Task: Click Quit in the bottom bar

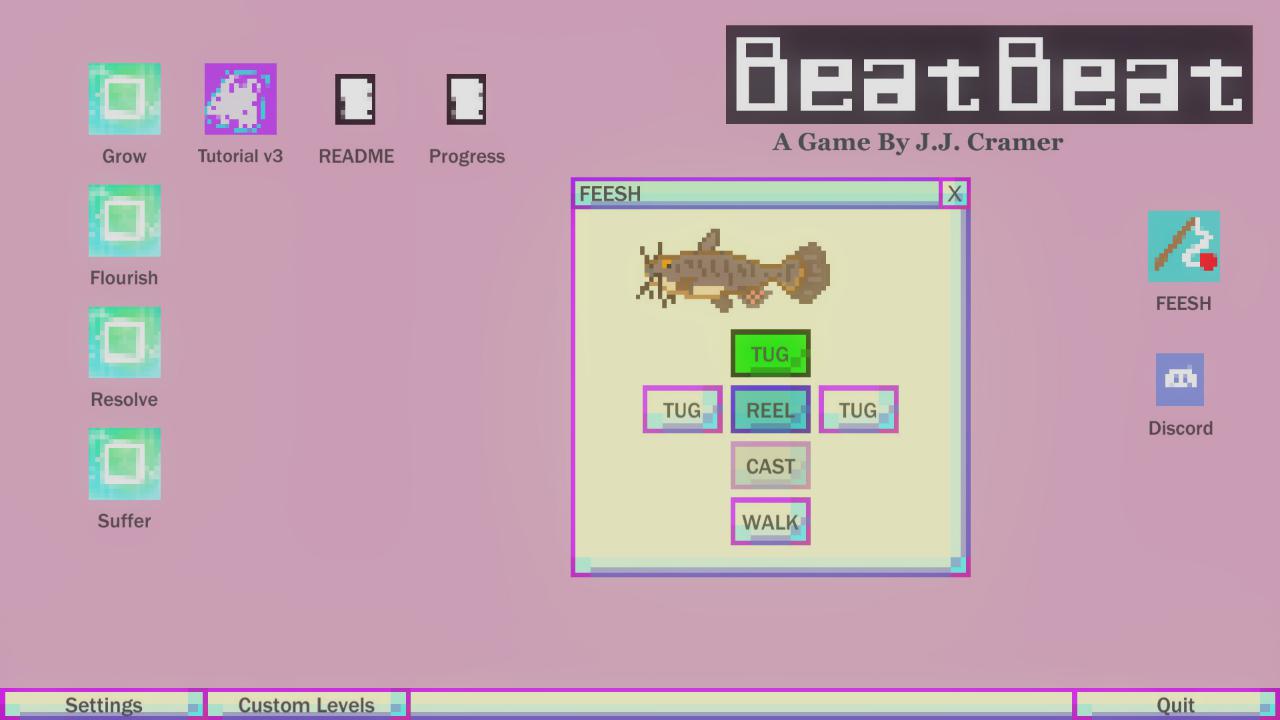Action: click(1176, 704)
